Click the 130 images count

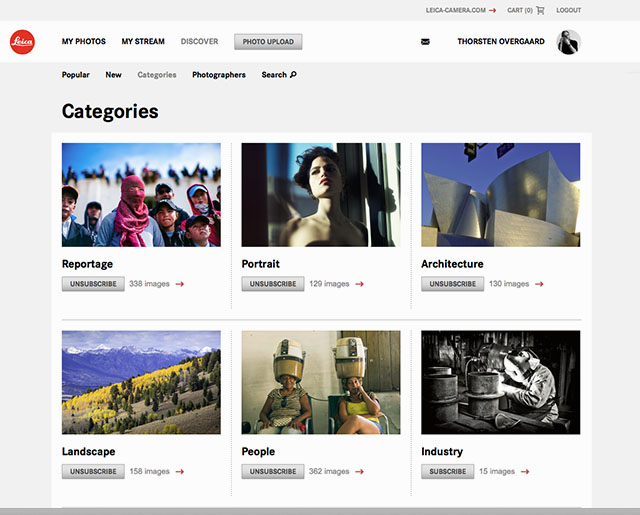[509, 284]
